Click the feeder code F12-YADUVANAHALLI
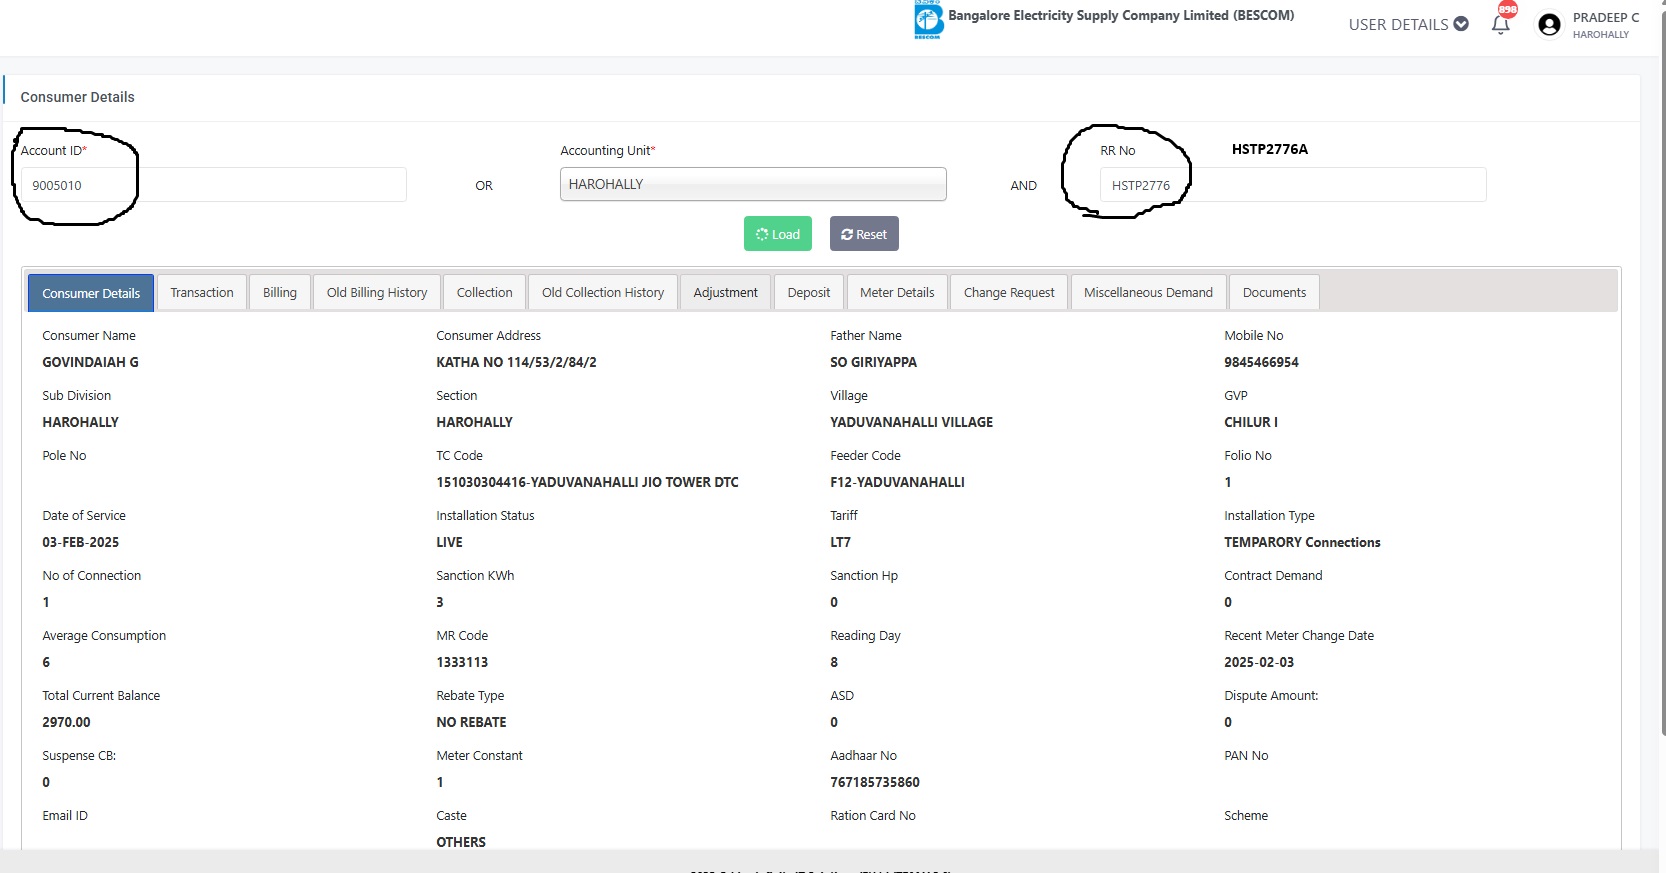This screenshot has width=1666, height=873. click(x=897, y=482)
